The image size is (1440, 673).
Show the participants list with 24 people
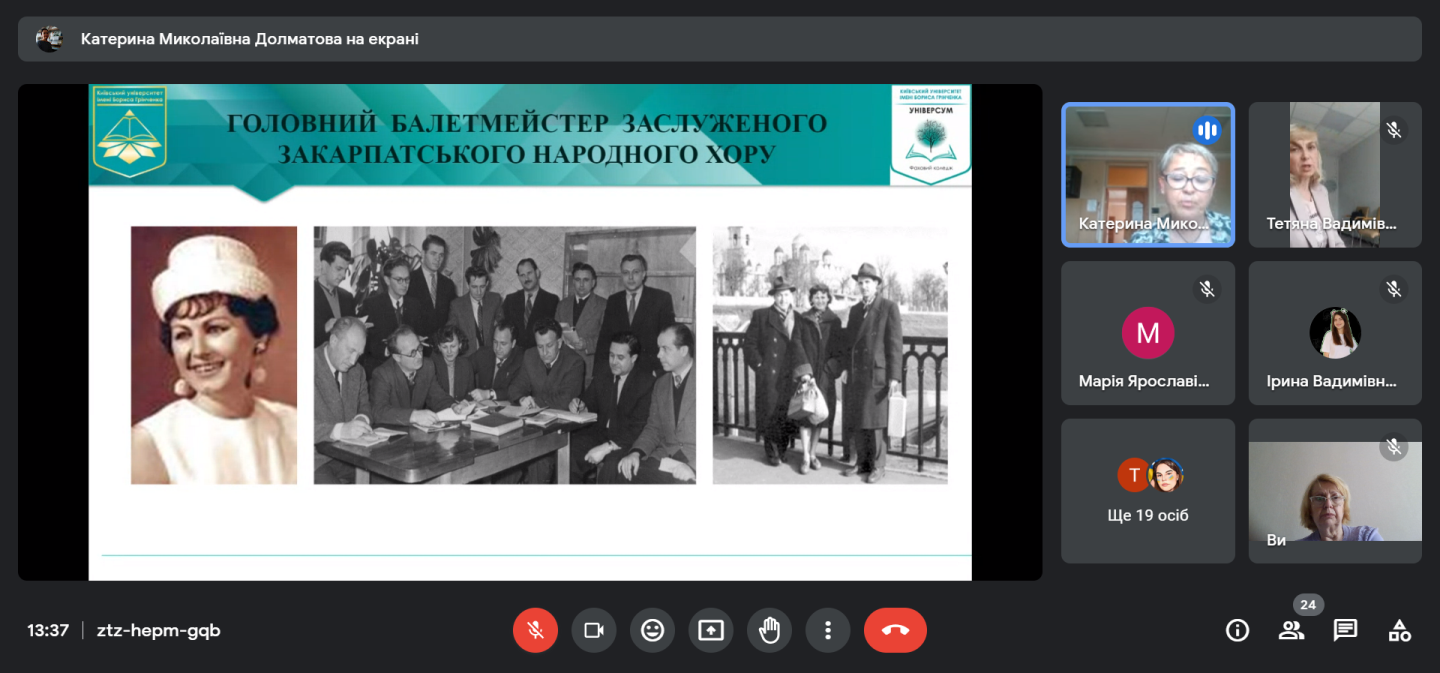[x=1291, y=630]
